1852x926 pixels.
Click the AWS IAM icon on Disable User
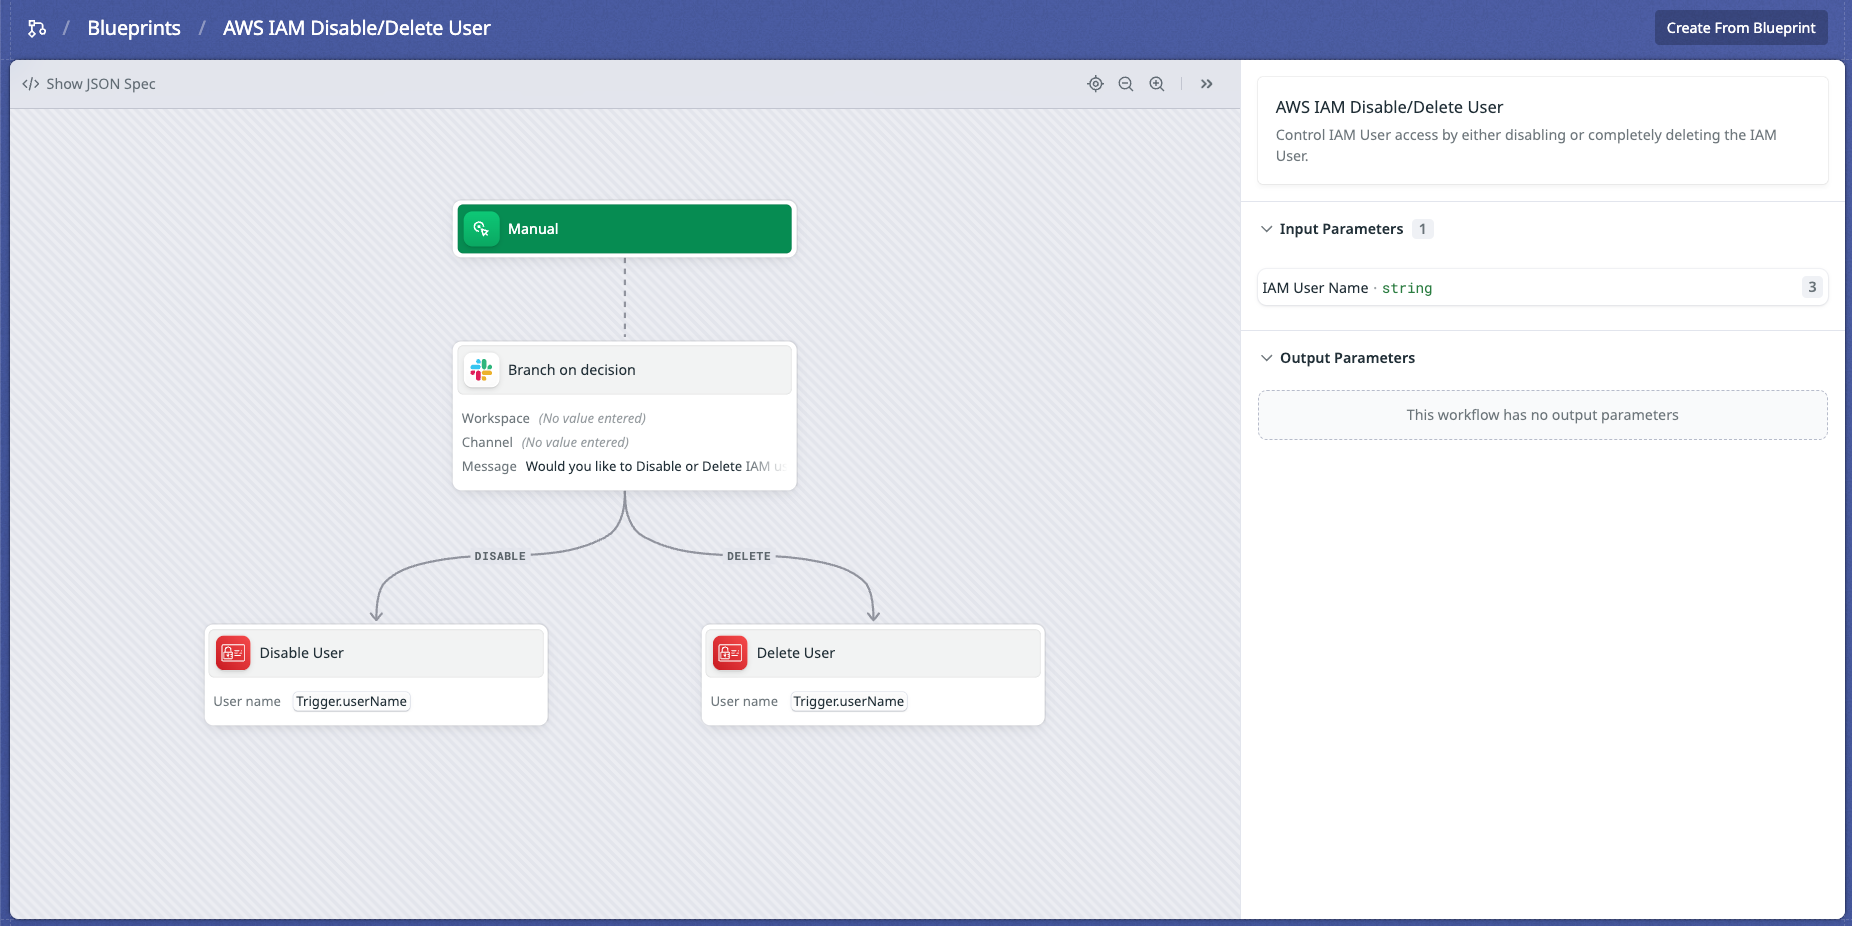click(233, 652)
